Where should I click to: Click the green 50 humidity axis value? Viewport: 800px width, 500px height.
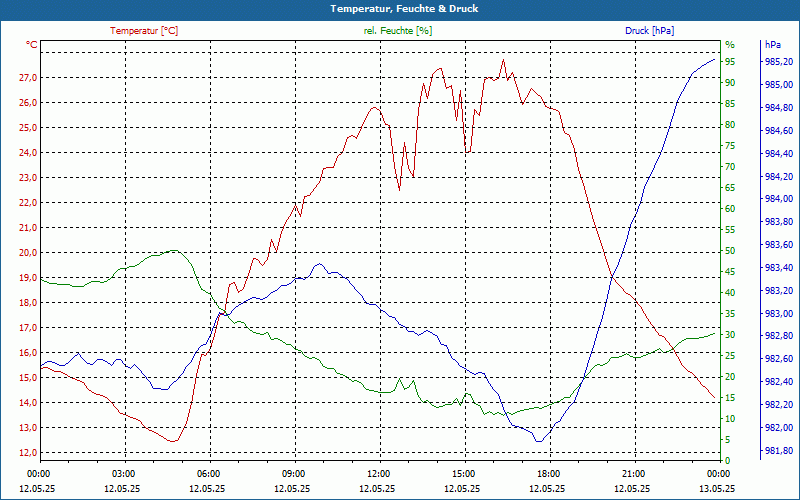pyautogui.click(x=730, y=251)
